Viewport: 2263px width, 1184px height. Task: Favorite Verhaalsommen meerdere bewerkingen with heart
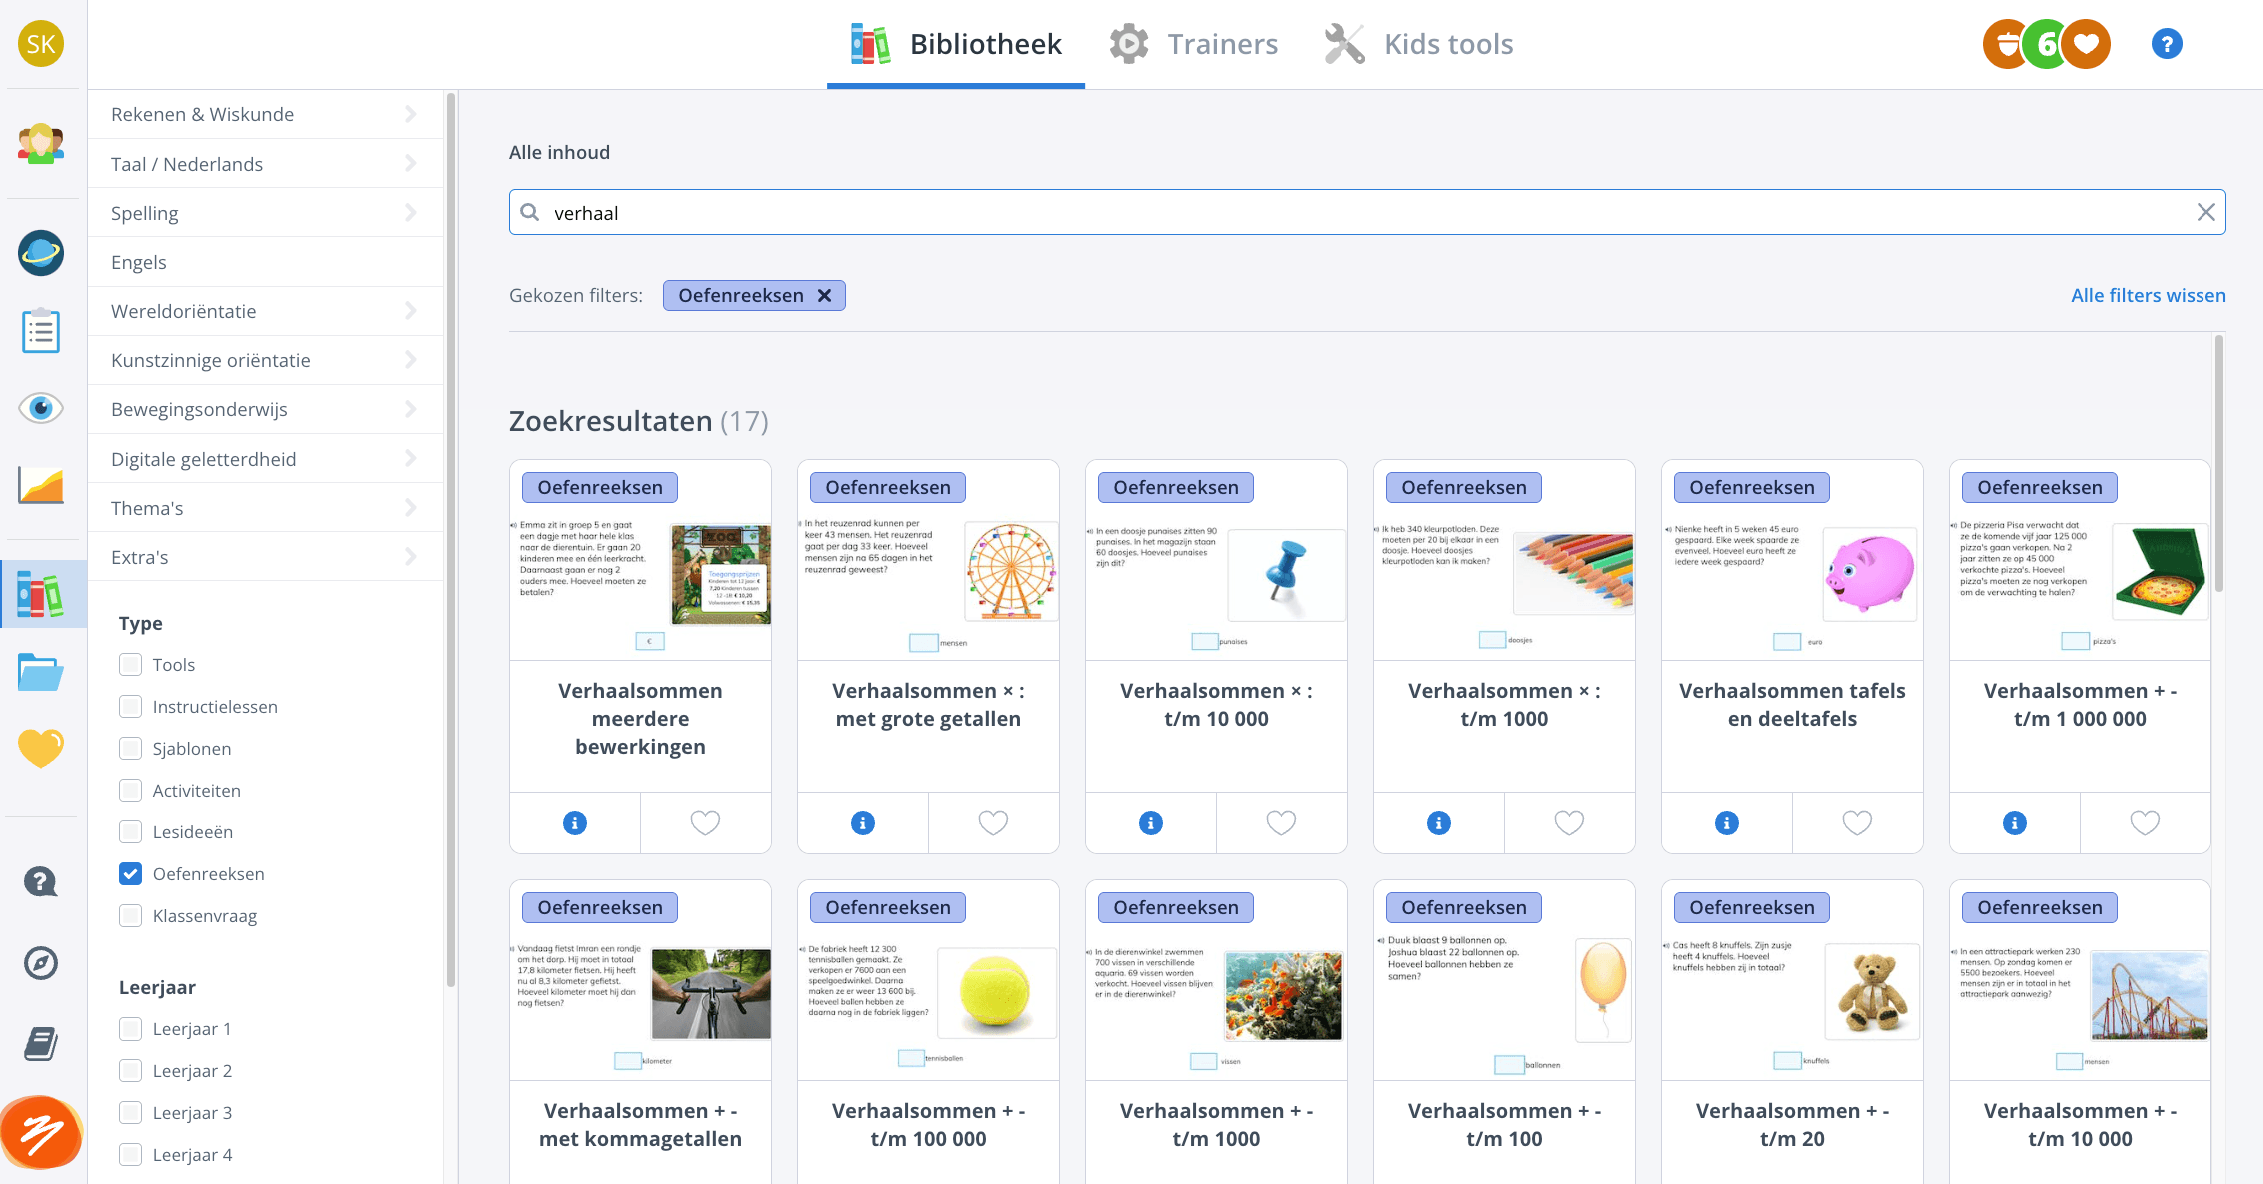tap(705, 823)
